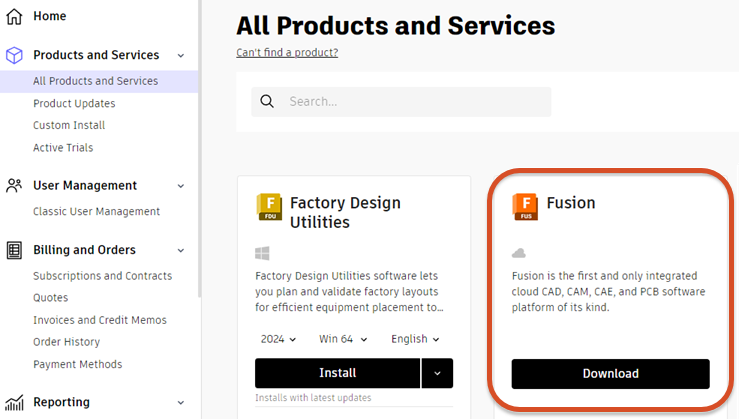Image resolution: width=739 pixels, height=419 pixels.
Task: Open the 2024 version dropdown
Action: (279, 339)
